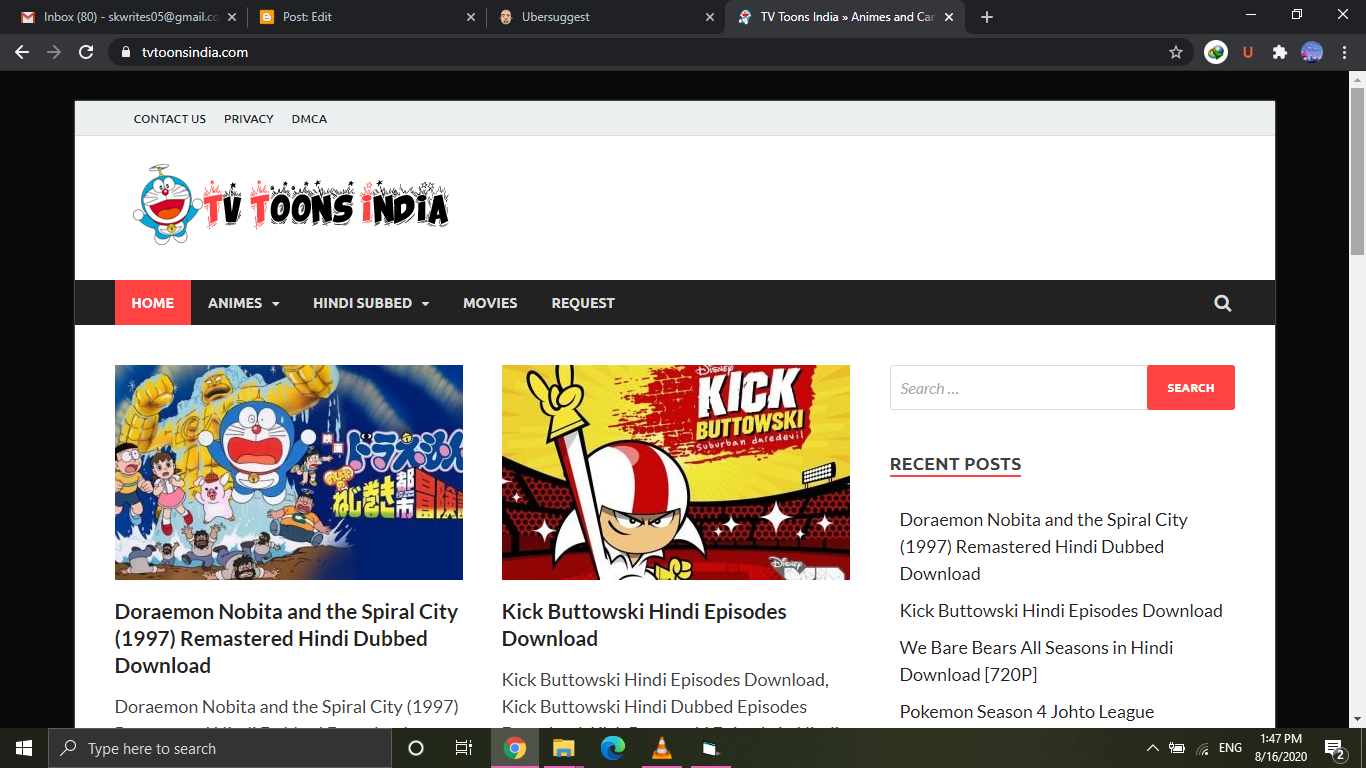
Task: Click the round colorful extension icon in toolbar
Action: 1216,52
